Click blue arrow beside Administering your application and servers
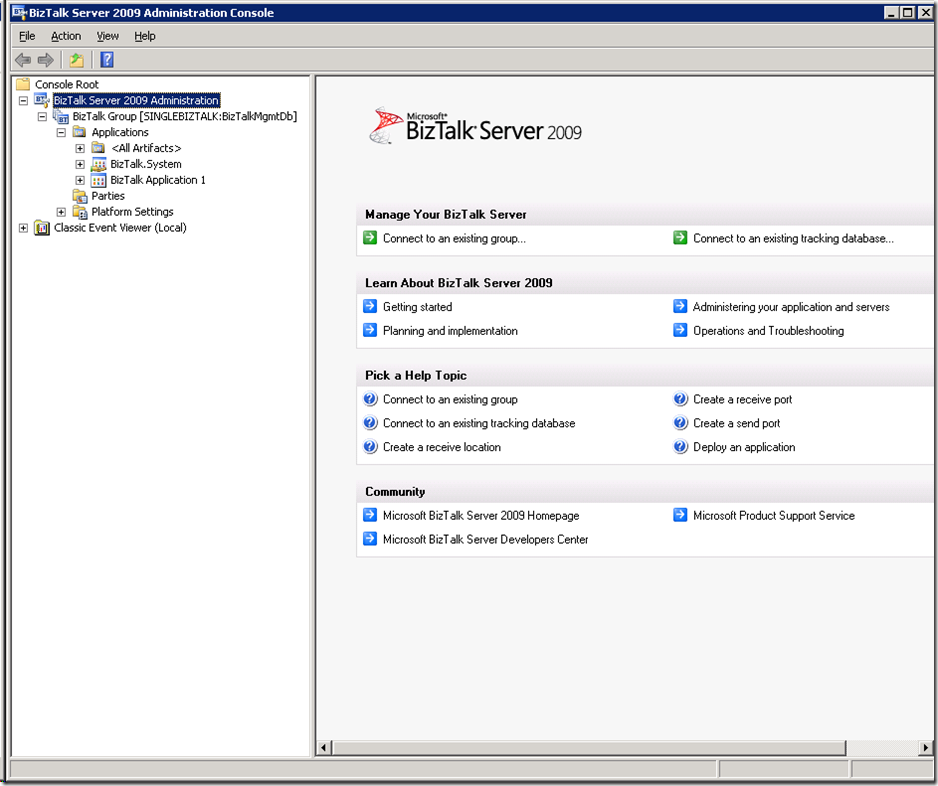938x786 pixels. pos(680,306)
